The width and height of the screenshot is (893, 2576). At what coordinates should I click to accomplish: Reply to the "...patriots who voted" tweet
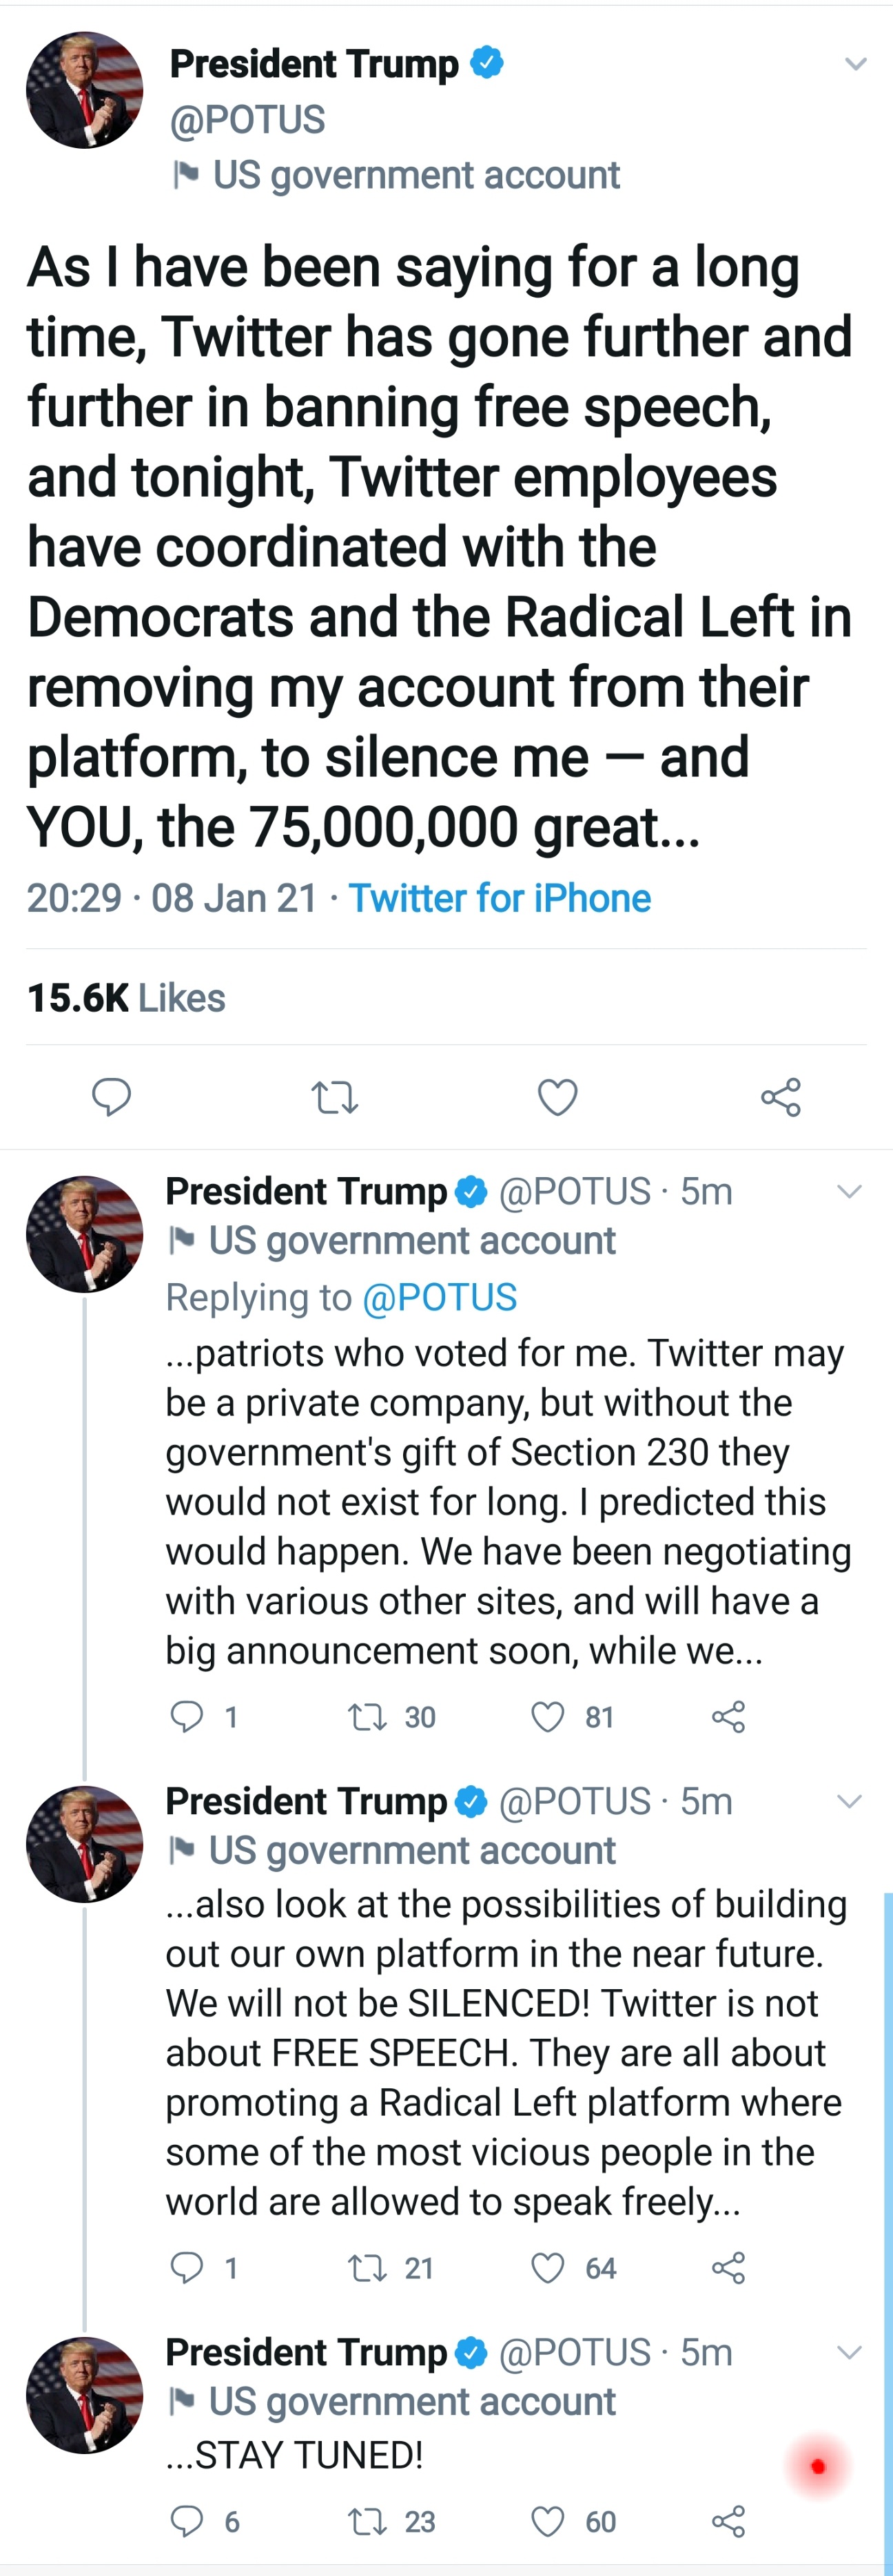pos(187,1716)
